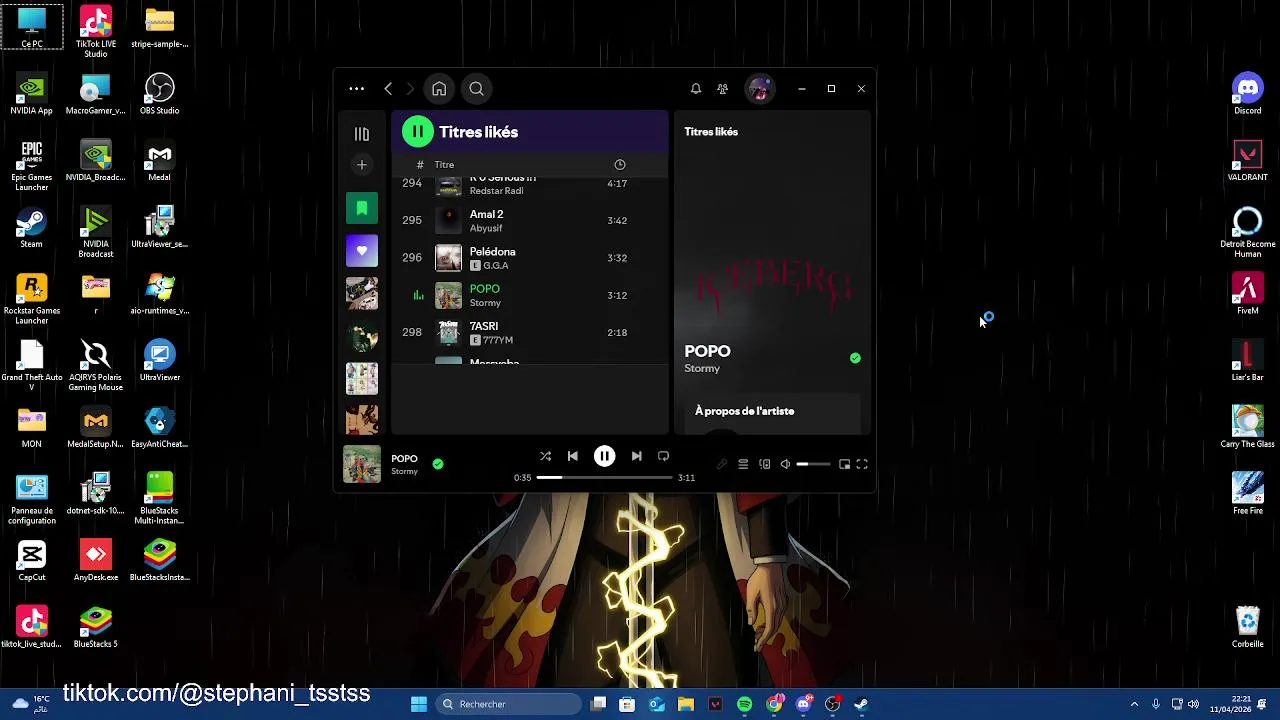This screenshot has height=720, width=1280.
Task: Open Stormy artist in now-playing panel
Action: [702, 369]
